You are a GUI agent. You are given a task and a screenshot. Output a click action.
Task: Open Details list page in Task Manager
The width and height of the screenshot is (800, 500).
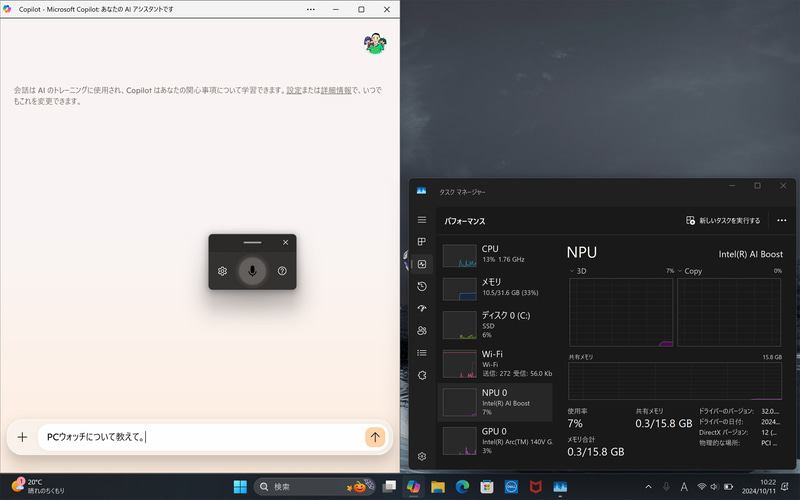(421, 353)
